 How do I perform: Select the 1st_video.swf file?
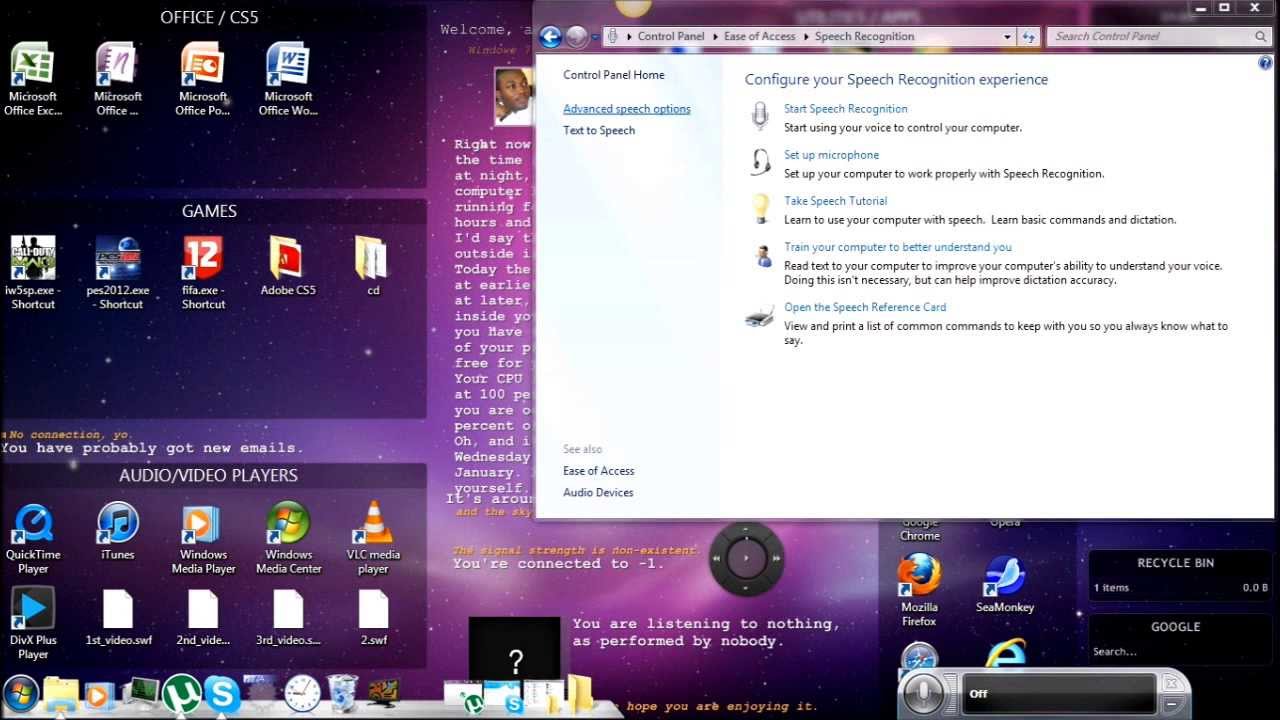click(118, 618)
